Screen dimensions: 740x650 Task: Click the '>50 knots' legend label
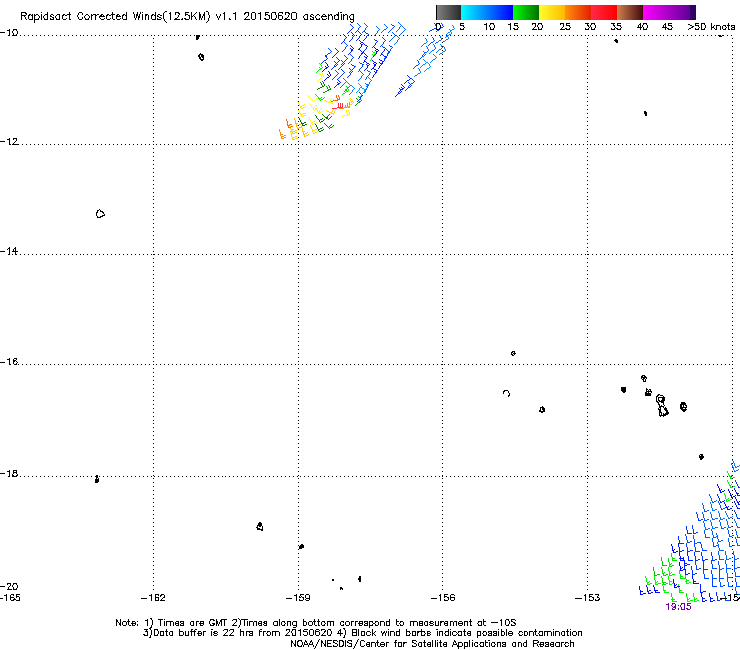coord(711,26)
